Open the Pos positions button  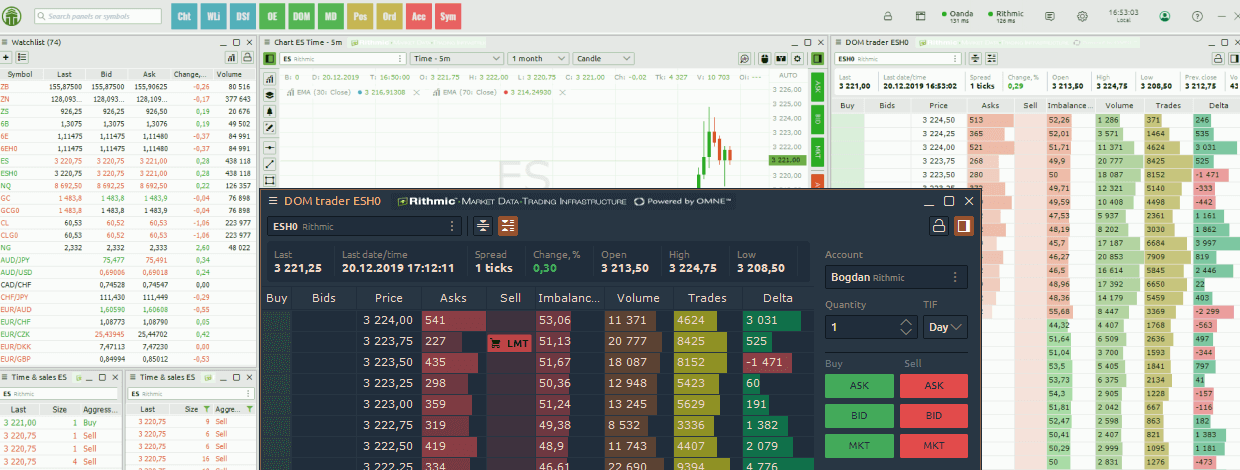coord(360,17)
